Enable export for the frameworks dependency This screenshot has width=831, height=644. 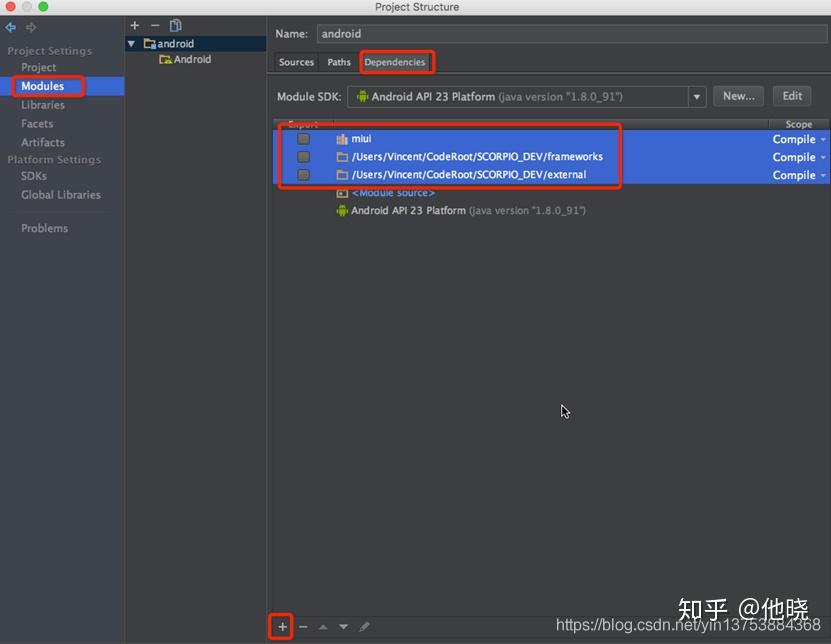click(x=303, y=156)
